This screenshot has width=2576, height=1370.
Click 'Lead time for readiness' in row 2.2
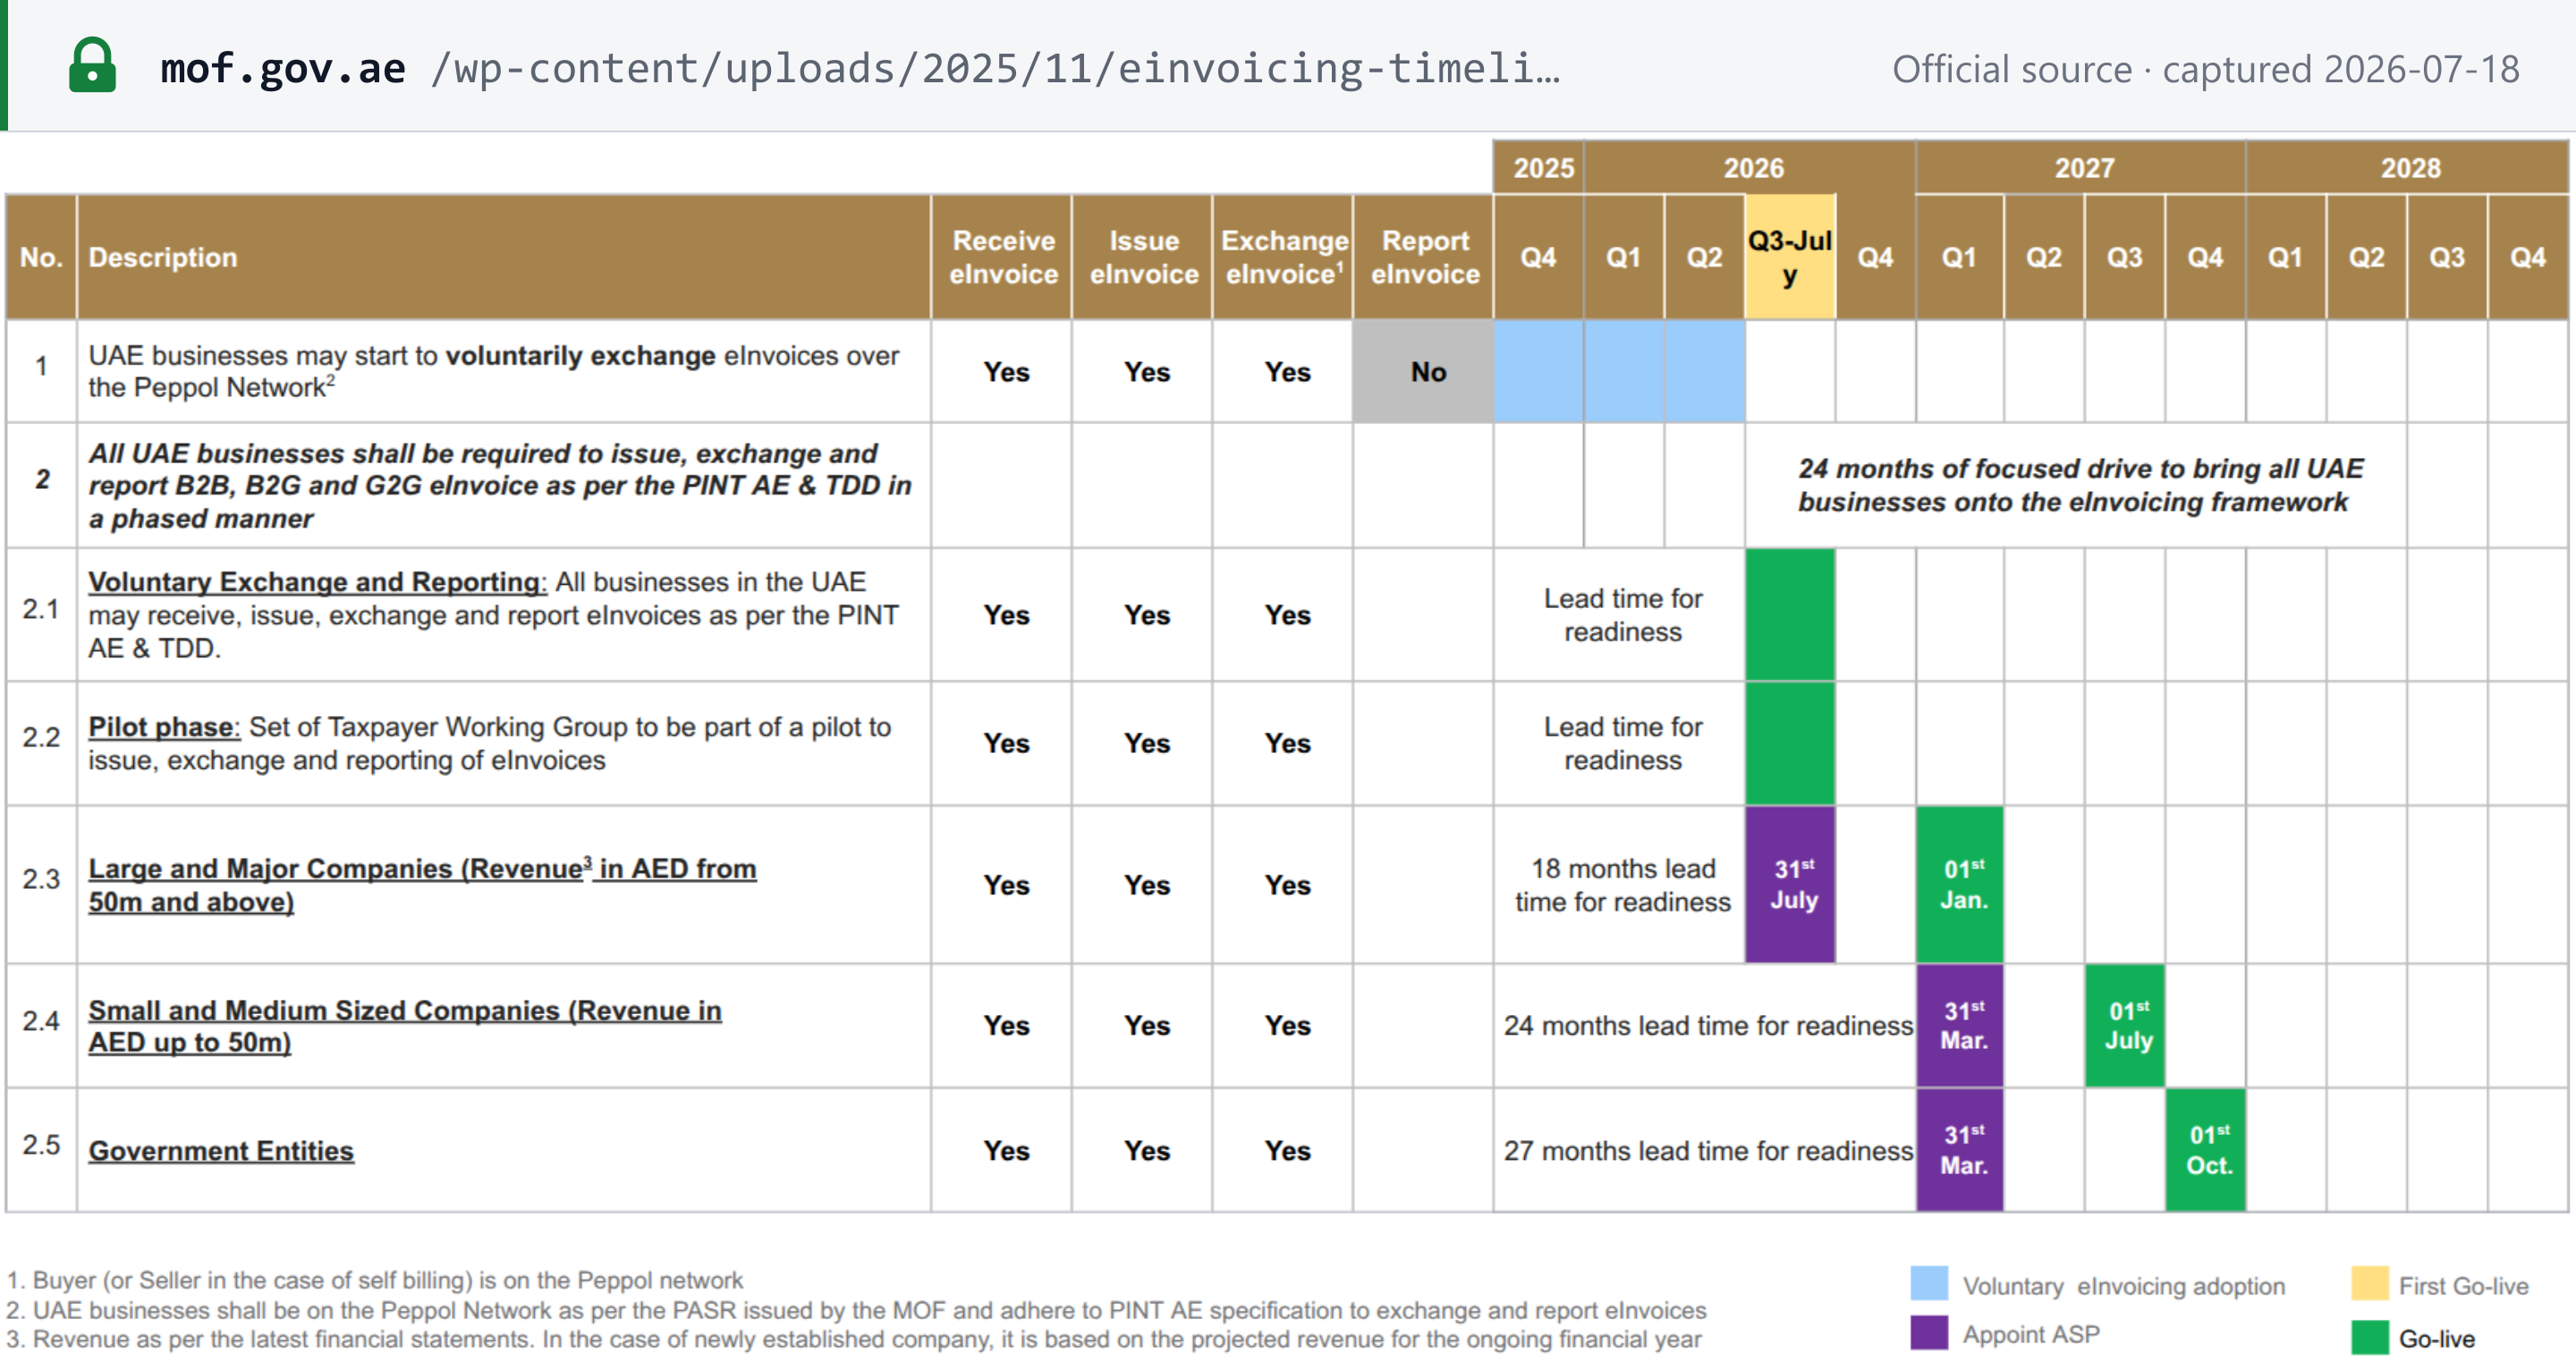(1622, 743)
